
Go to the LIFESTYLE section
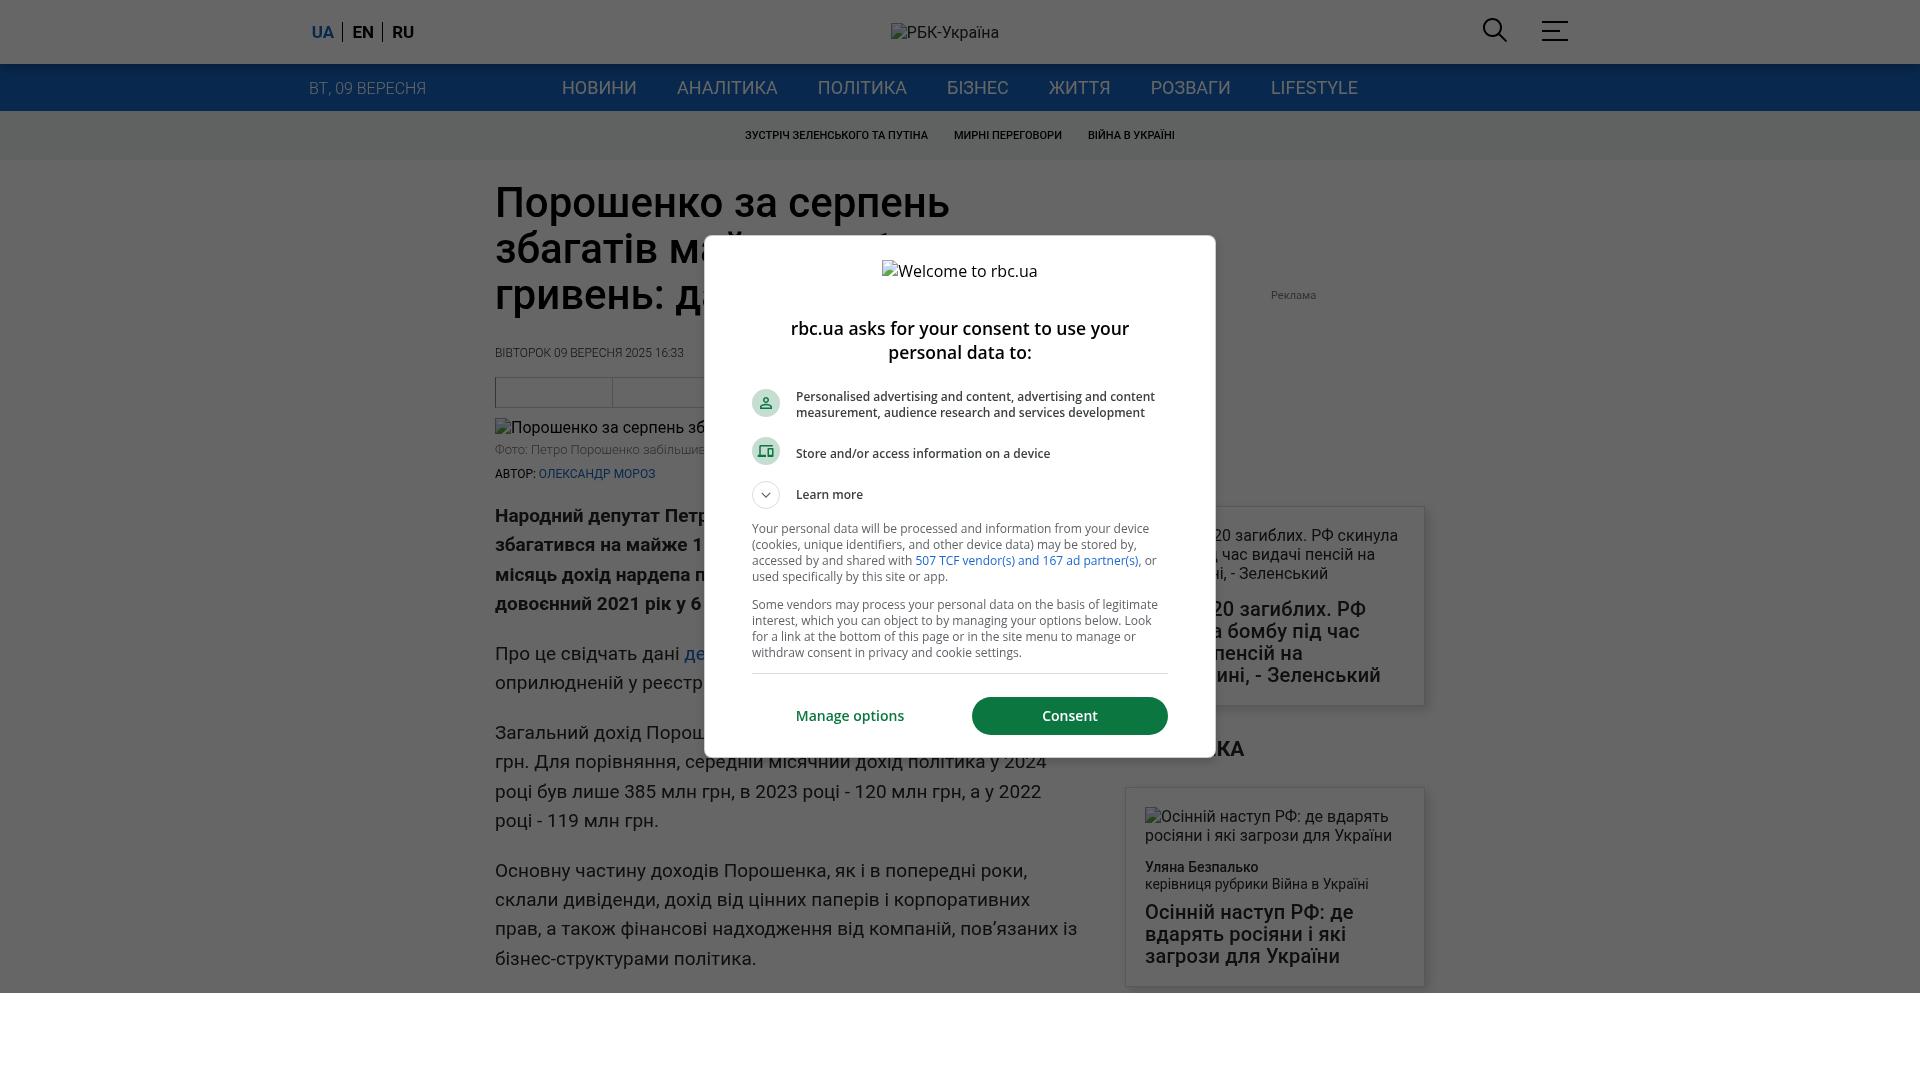pyautogui.click(x=1314, y=88)
